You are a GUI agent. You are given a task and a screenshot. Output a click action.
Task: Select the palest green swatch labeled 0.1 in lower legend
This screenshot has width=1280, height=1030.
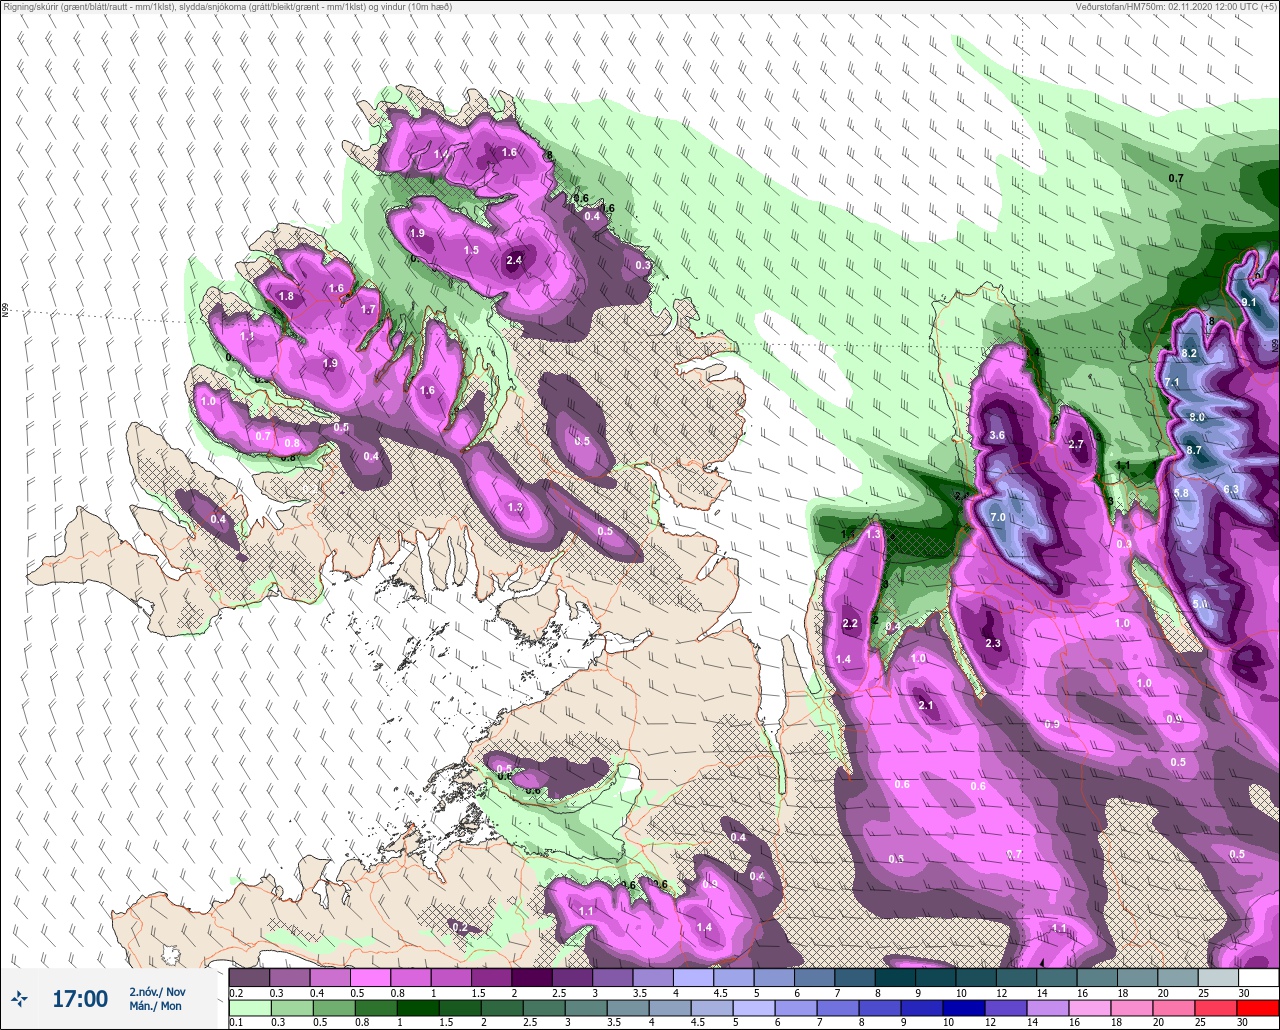249,1008
